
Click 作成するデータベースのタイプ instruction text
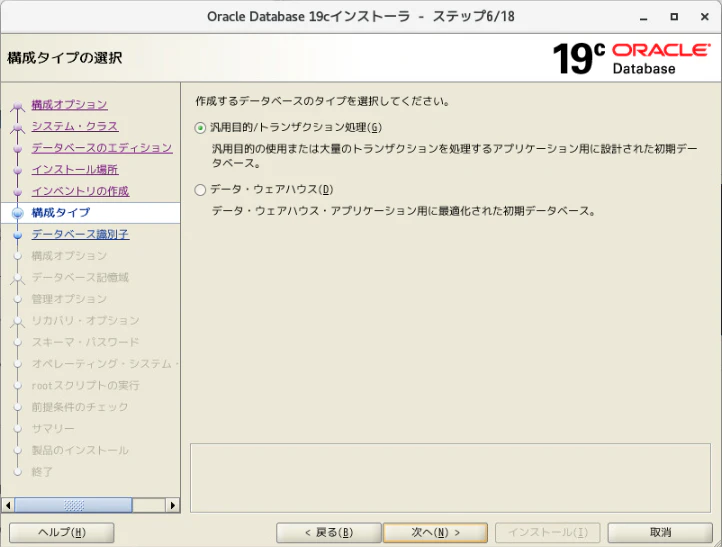coord(323,101)
